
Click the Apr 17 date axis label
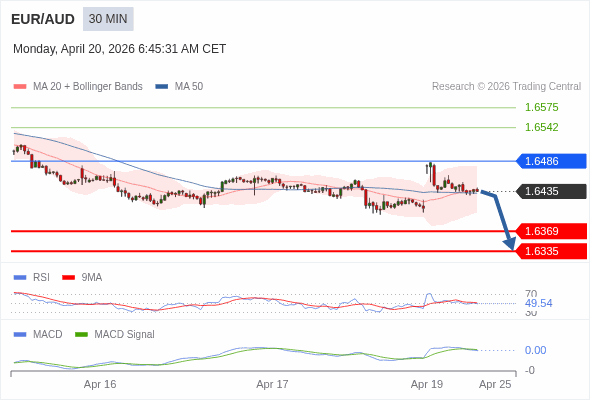[272, 384]
